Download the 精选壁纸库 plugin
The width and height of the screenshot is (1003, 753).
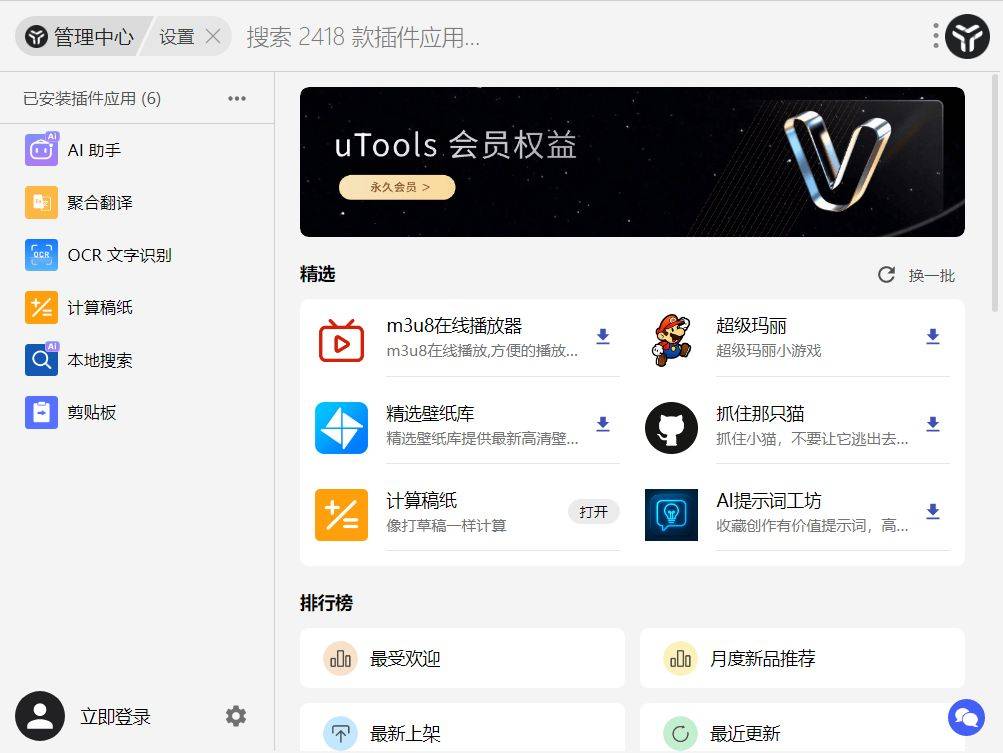603,424
